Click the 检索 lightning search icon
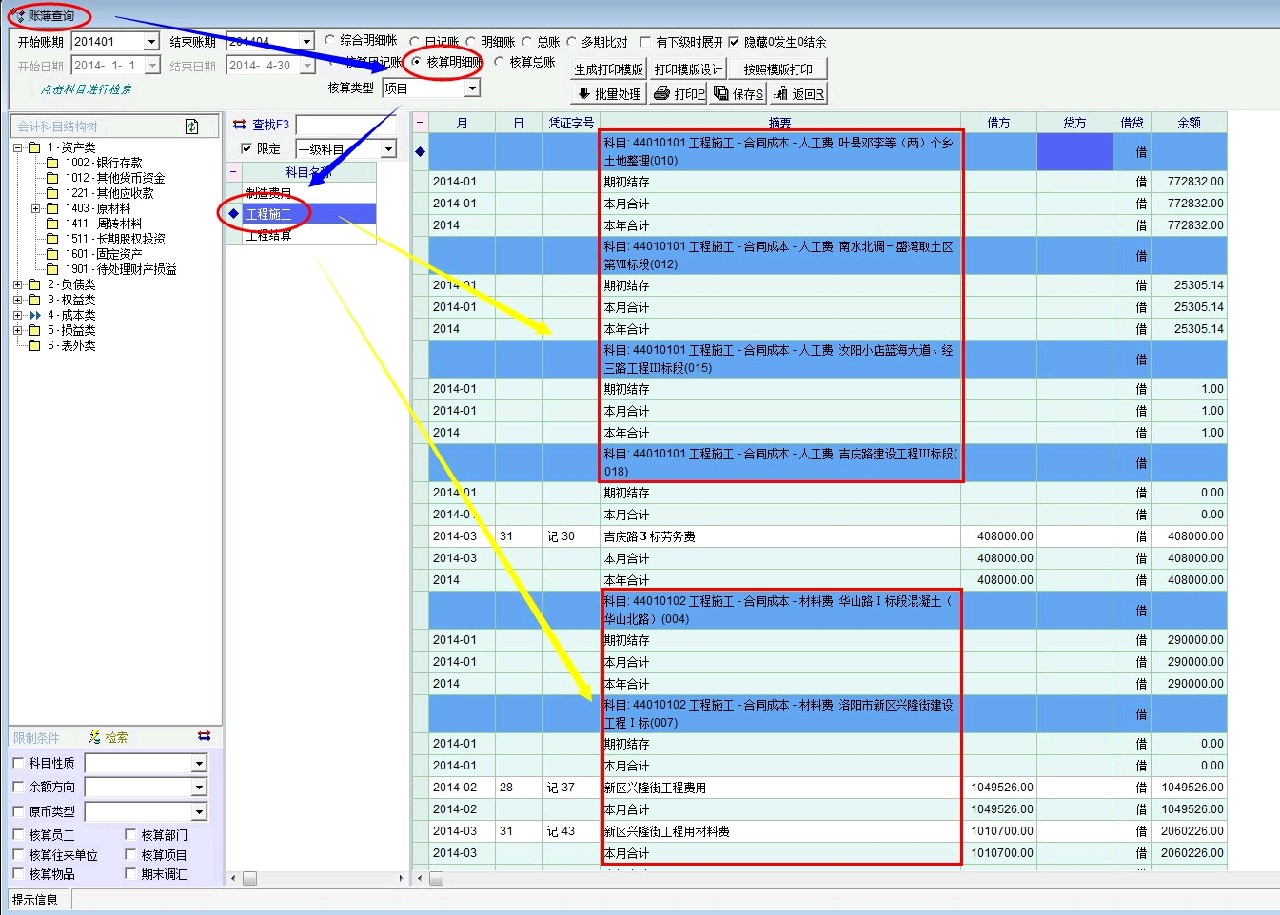The height and width of the screenshot is (915, 1280). [x=95, y=737]
